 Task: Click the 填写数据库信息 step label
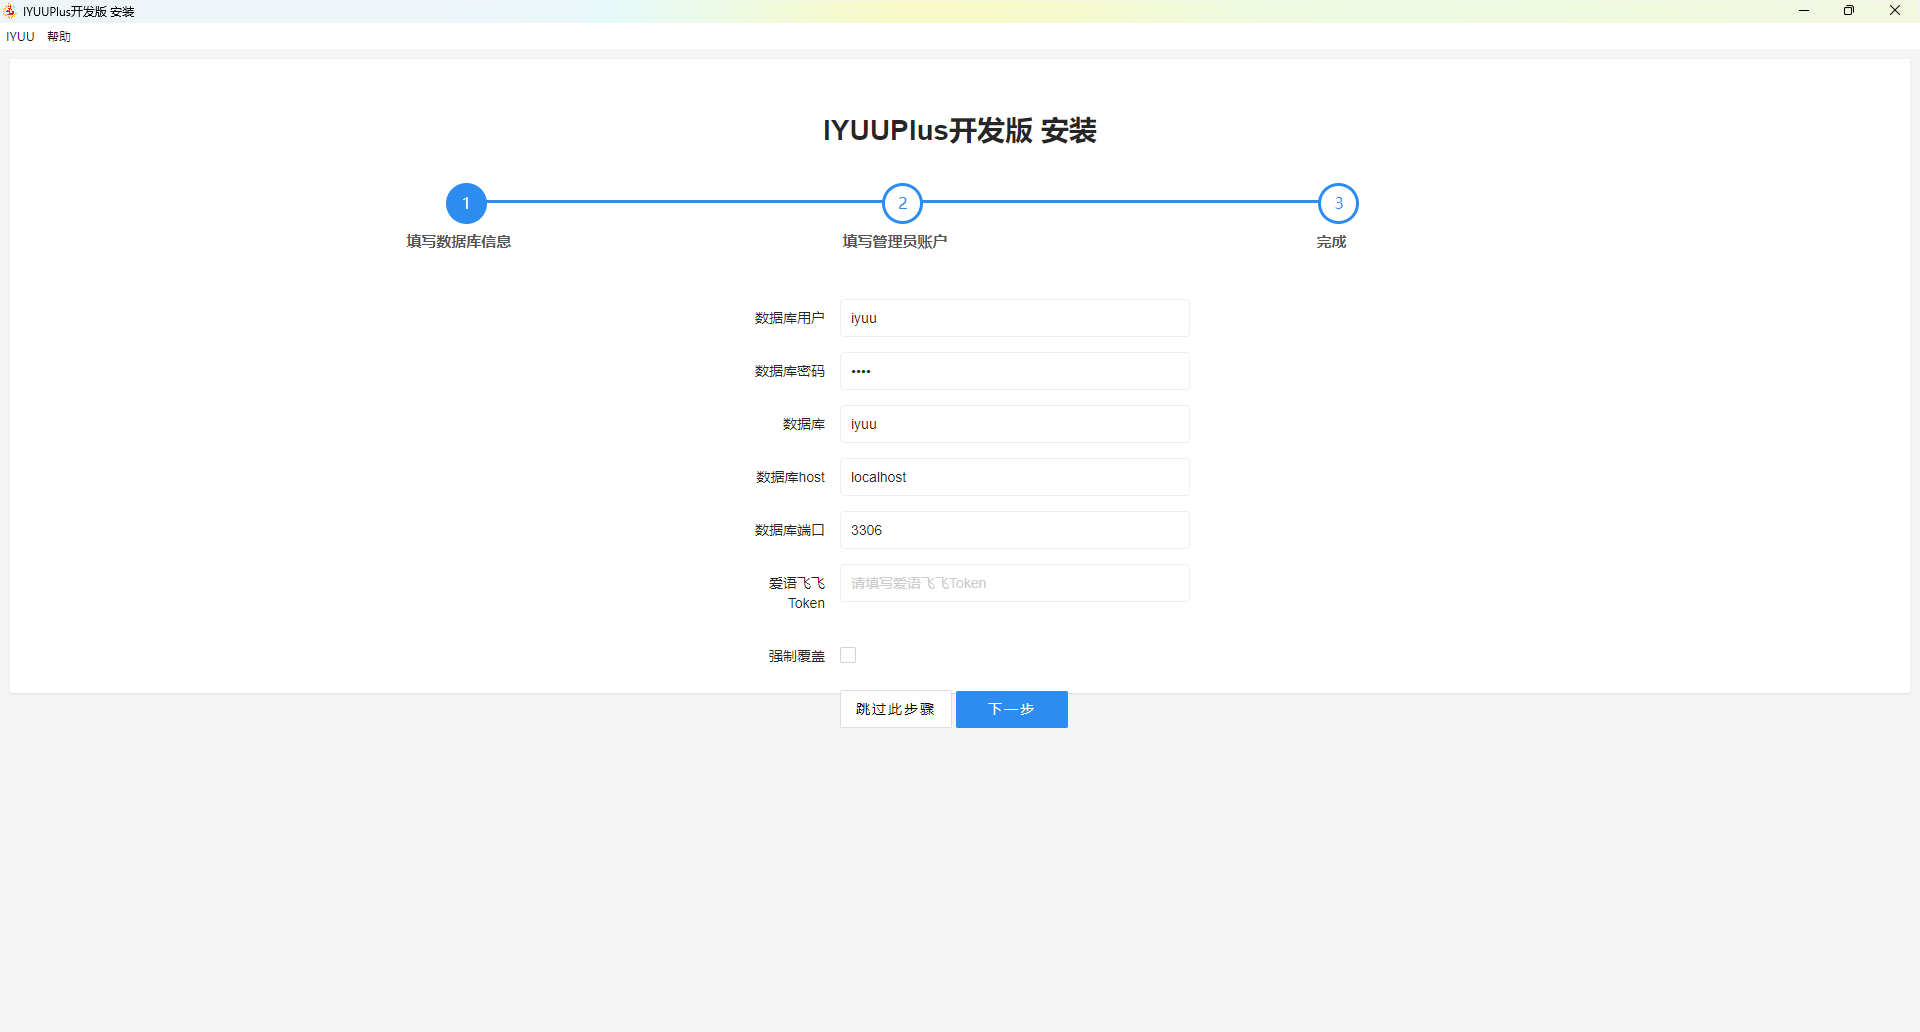pyautogui.click(x=459, y=241)
